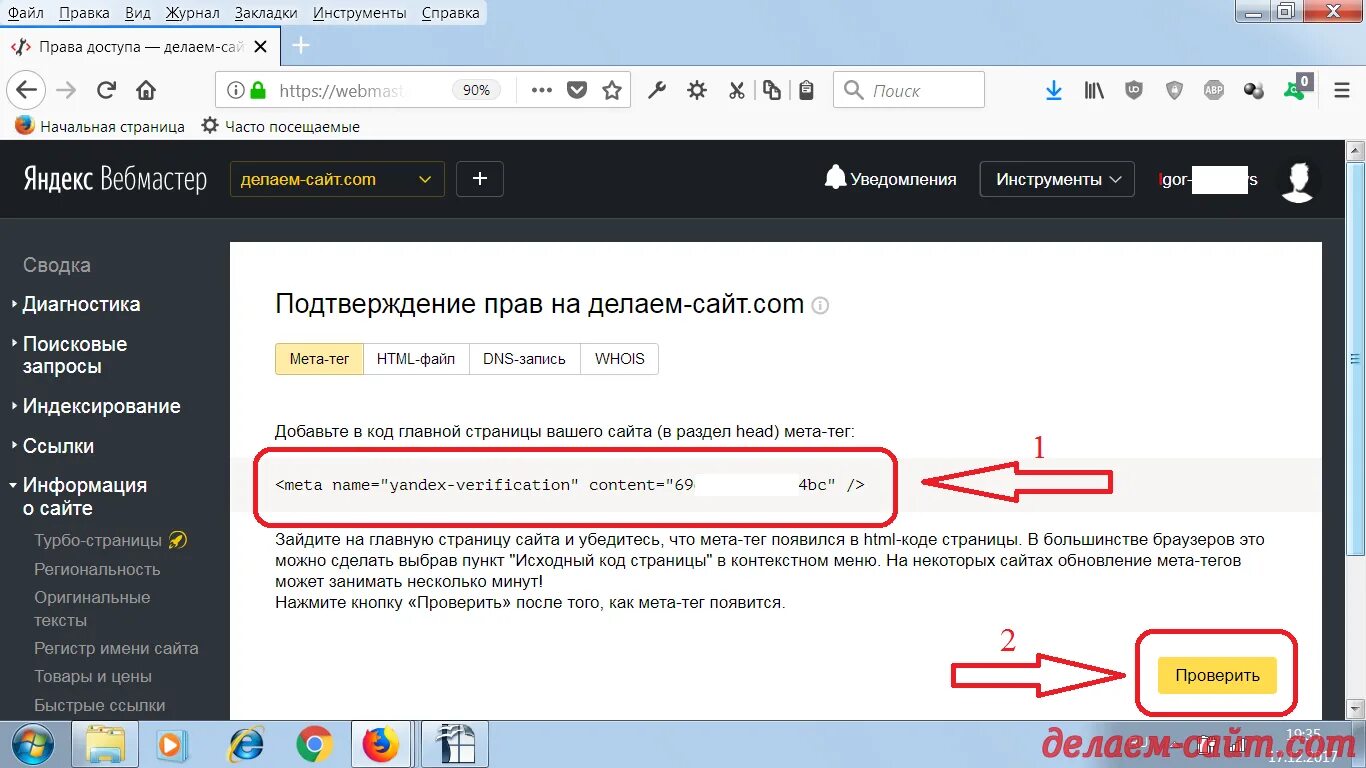Click into the Поиск search field
This screenshot has height=768, width=1366.
(909, 90)
